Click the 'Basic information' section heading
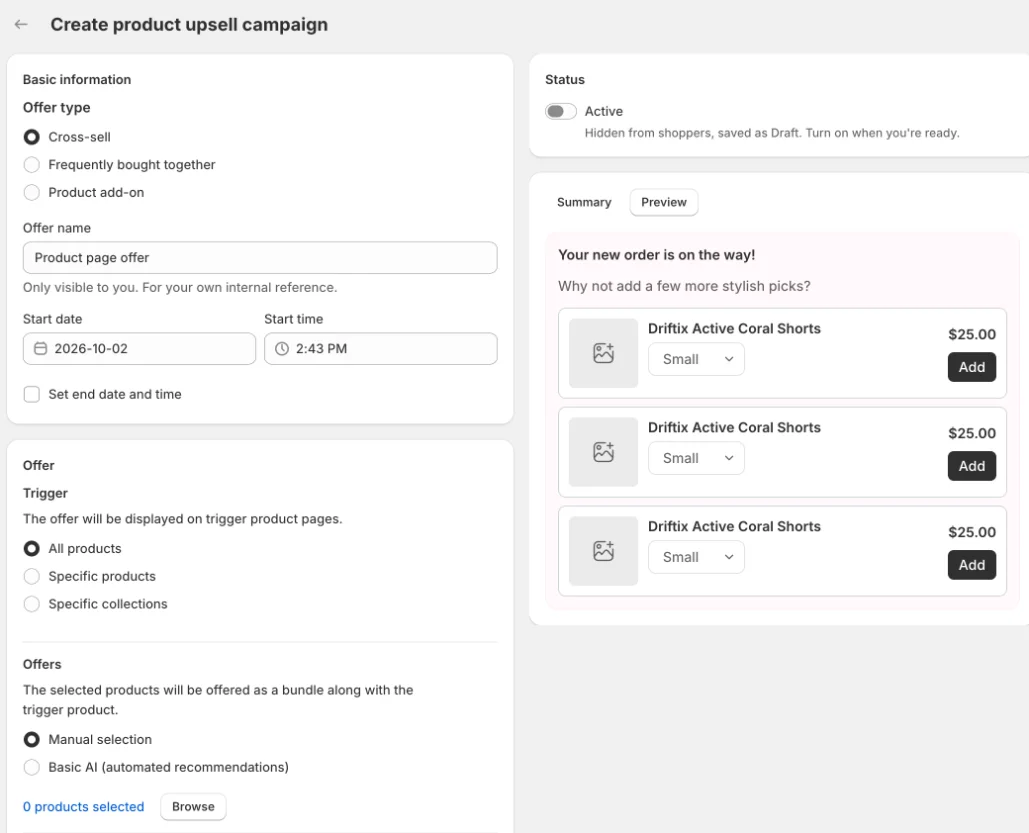Viewport: 1029px width, 833px height. coord(77,79)
